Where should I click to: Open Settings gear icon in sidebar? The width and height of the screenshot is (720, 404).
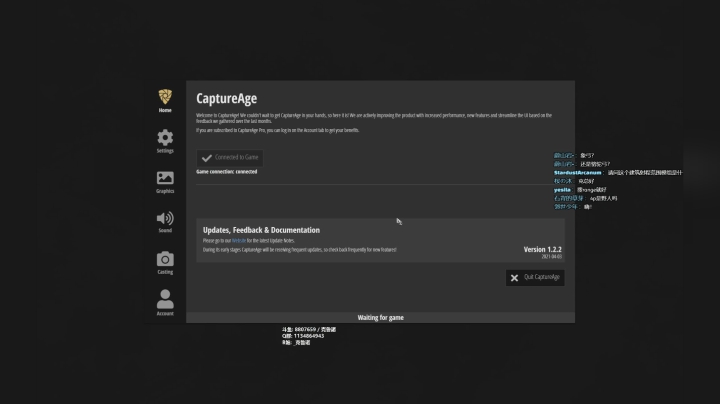point(165,138)
